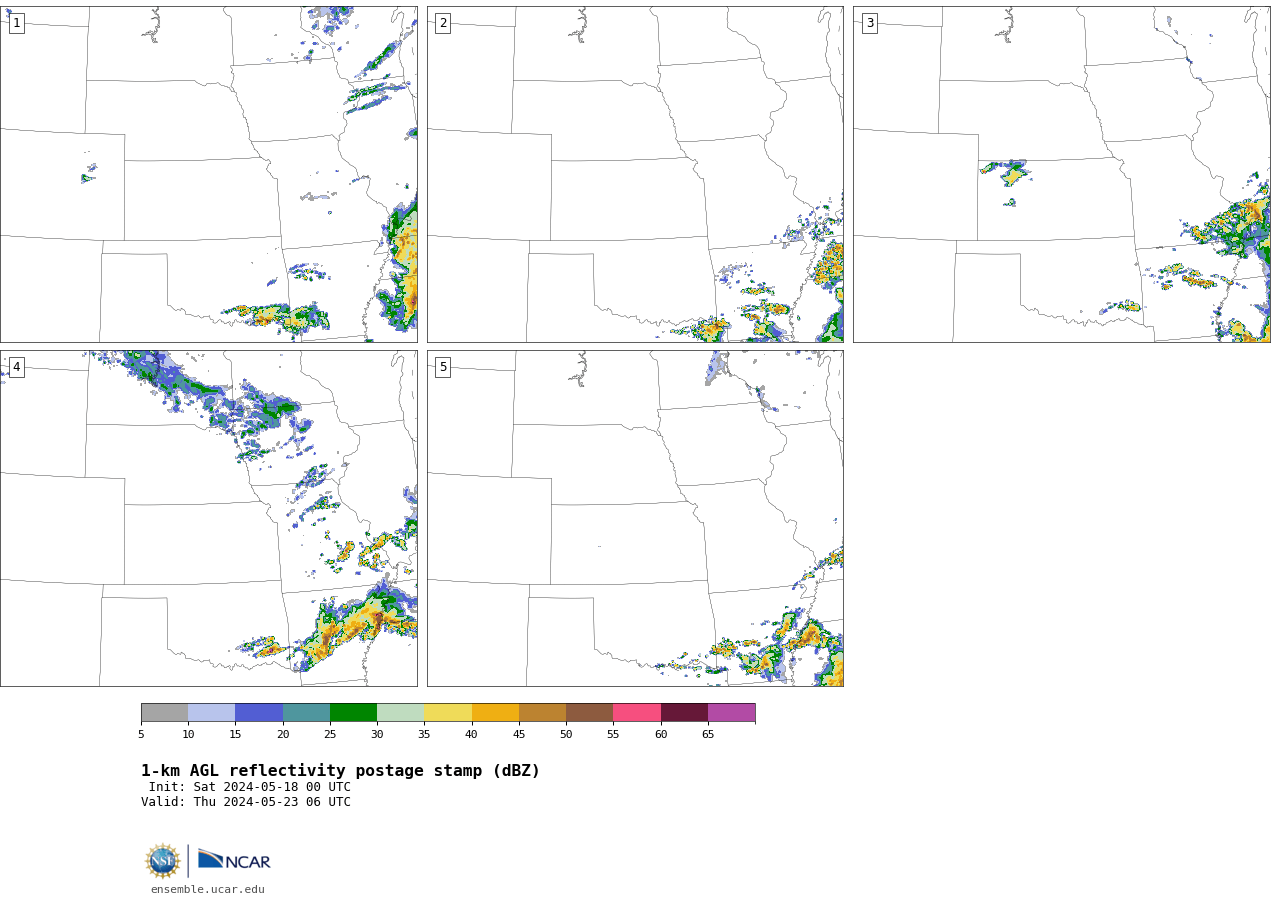
Task: Click the Valid: Thu 2024-05-23 06 UTC text
Action: click(246, 802)
